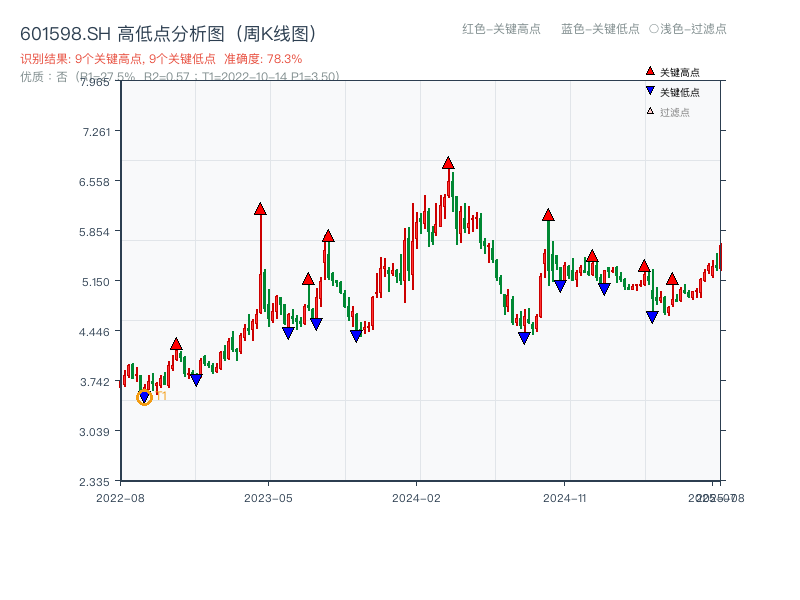The width and height of the screenshot is (800, 600).
Task: Select the red 识别结果 summary line
Action: [x=161, y=59]
